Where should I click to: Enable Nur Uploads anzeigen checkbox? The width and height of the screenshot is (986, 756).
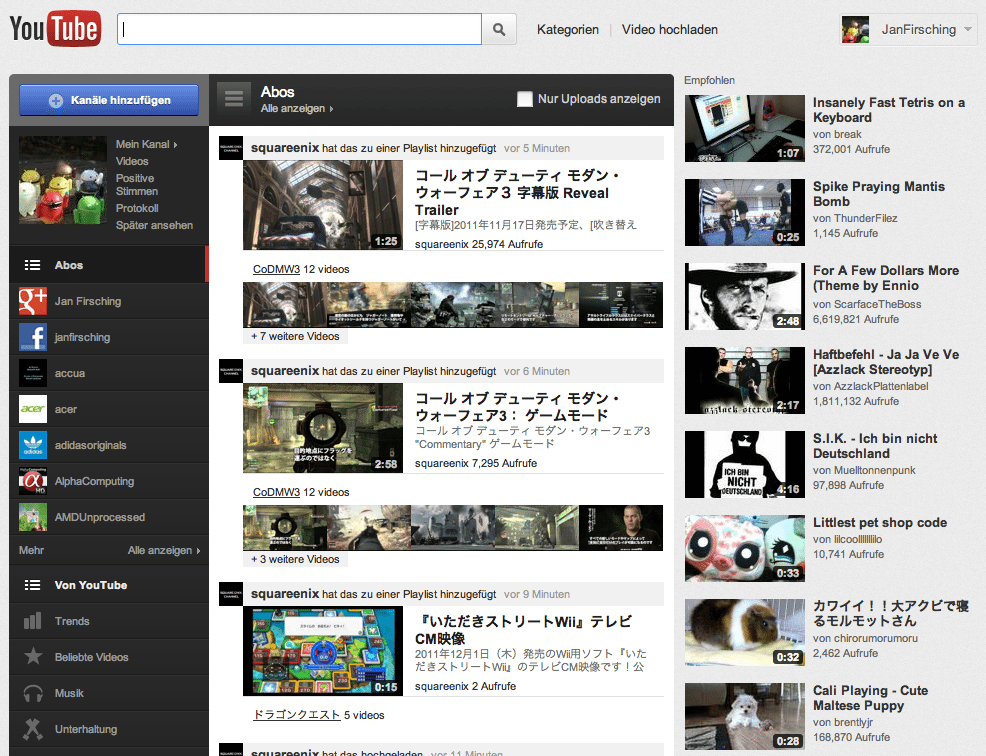pos(524,99)
